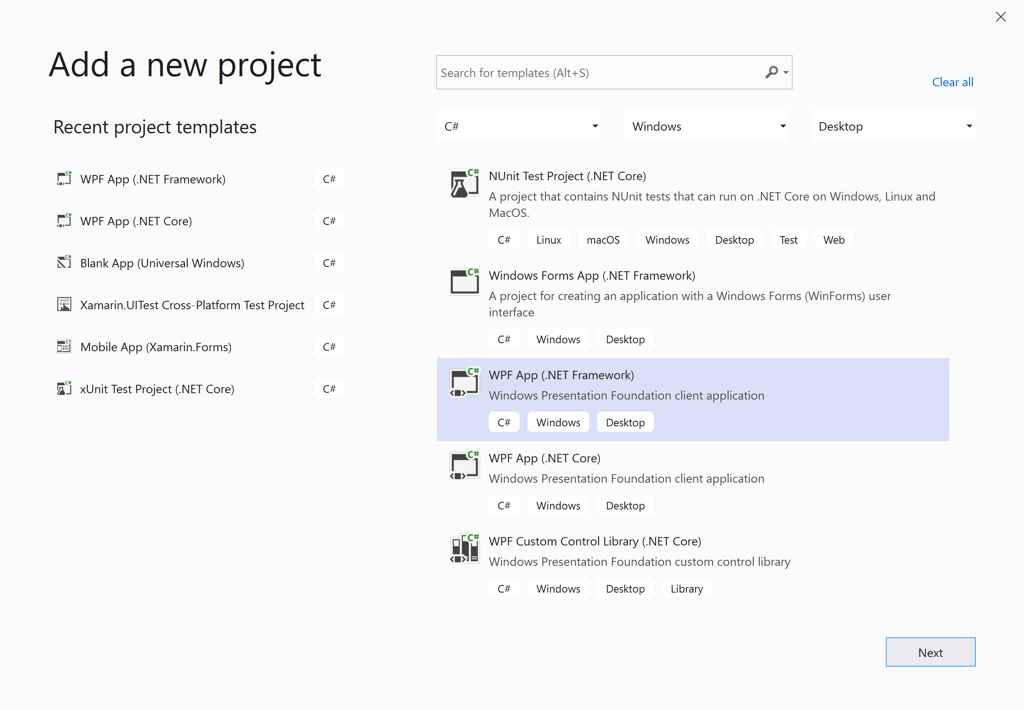Click the Blank App (Universal Windows) recent icon
Screen dimensions: 1024x710
[65, 262]
